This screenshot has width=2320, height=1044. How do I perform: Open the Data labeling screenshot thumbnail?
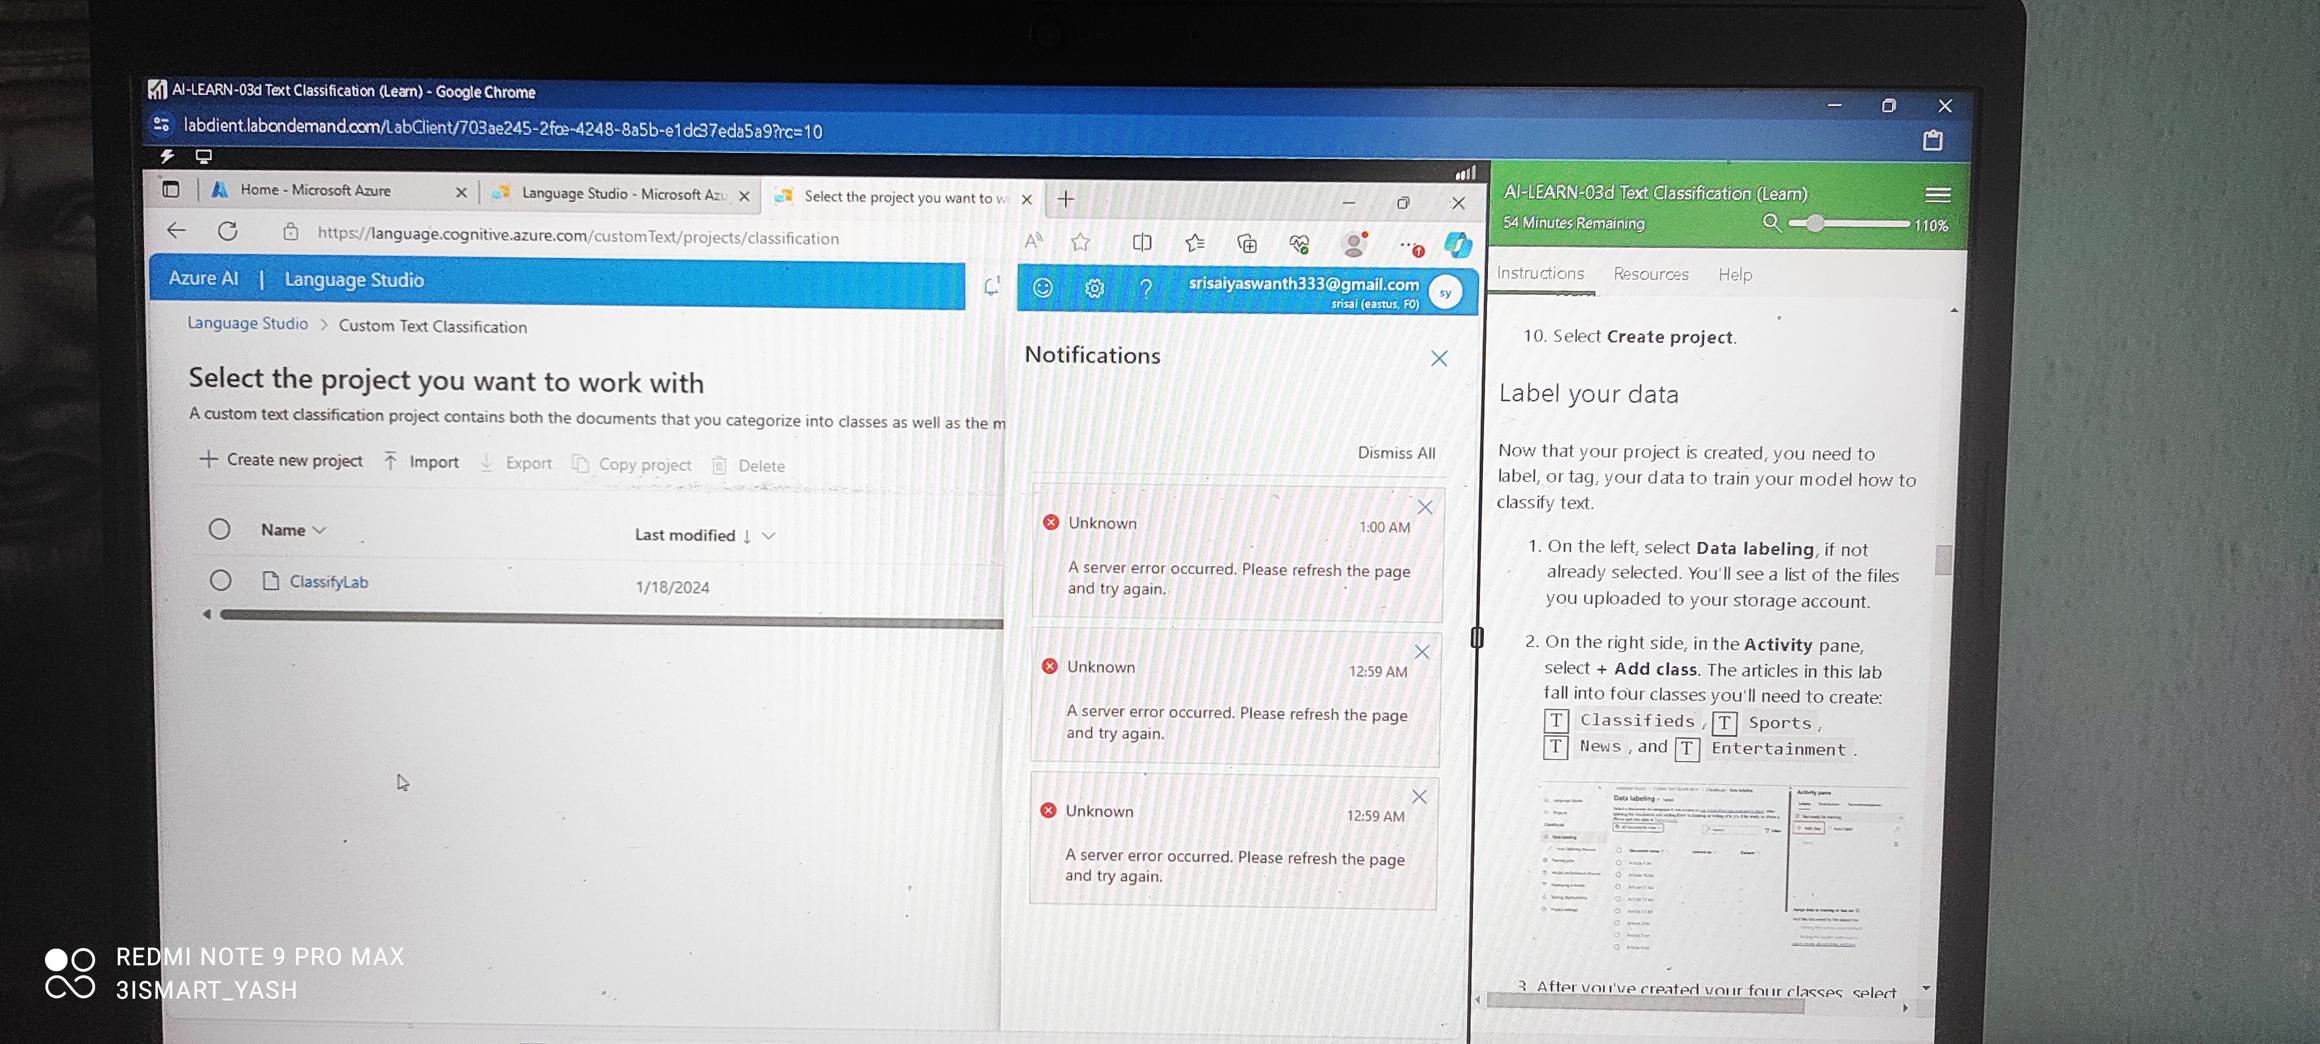1720,868
